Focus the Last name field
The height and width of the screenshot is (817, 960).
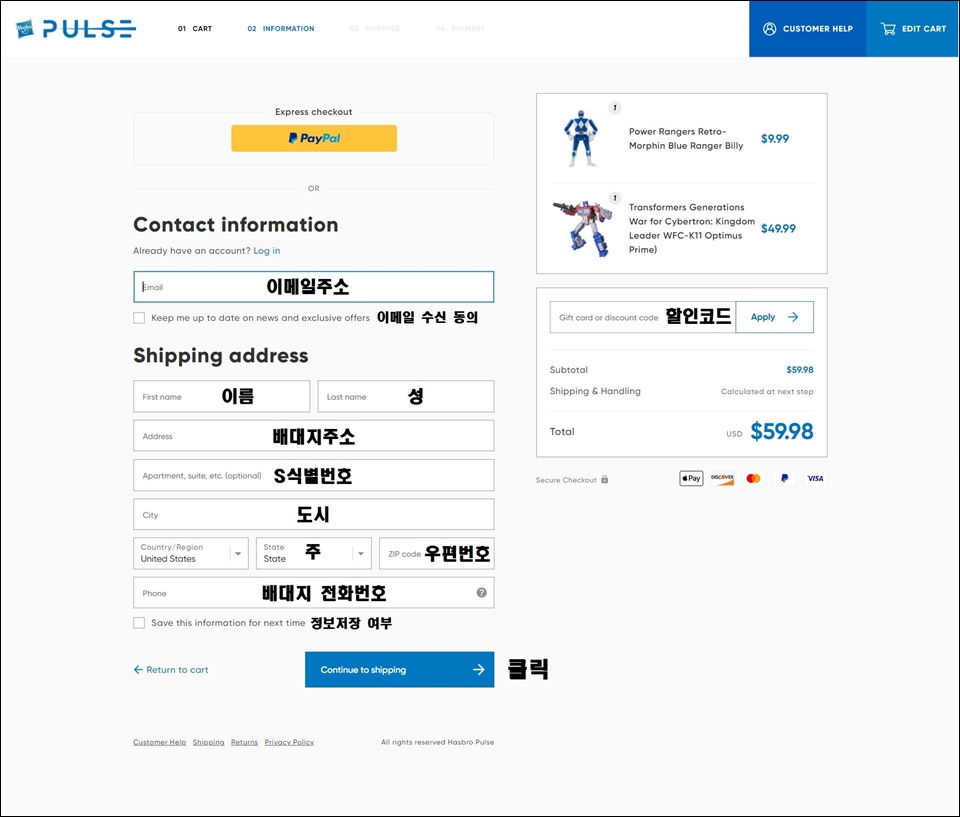click(406, 396)
